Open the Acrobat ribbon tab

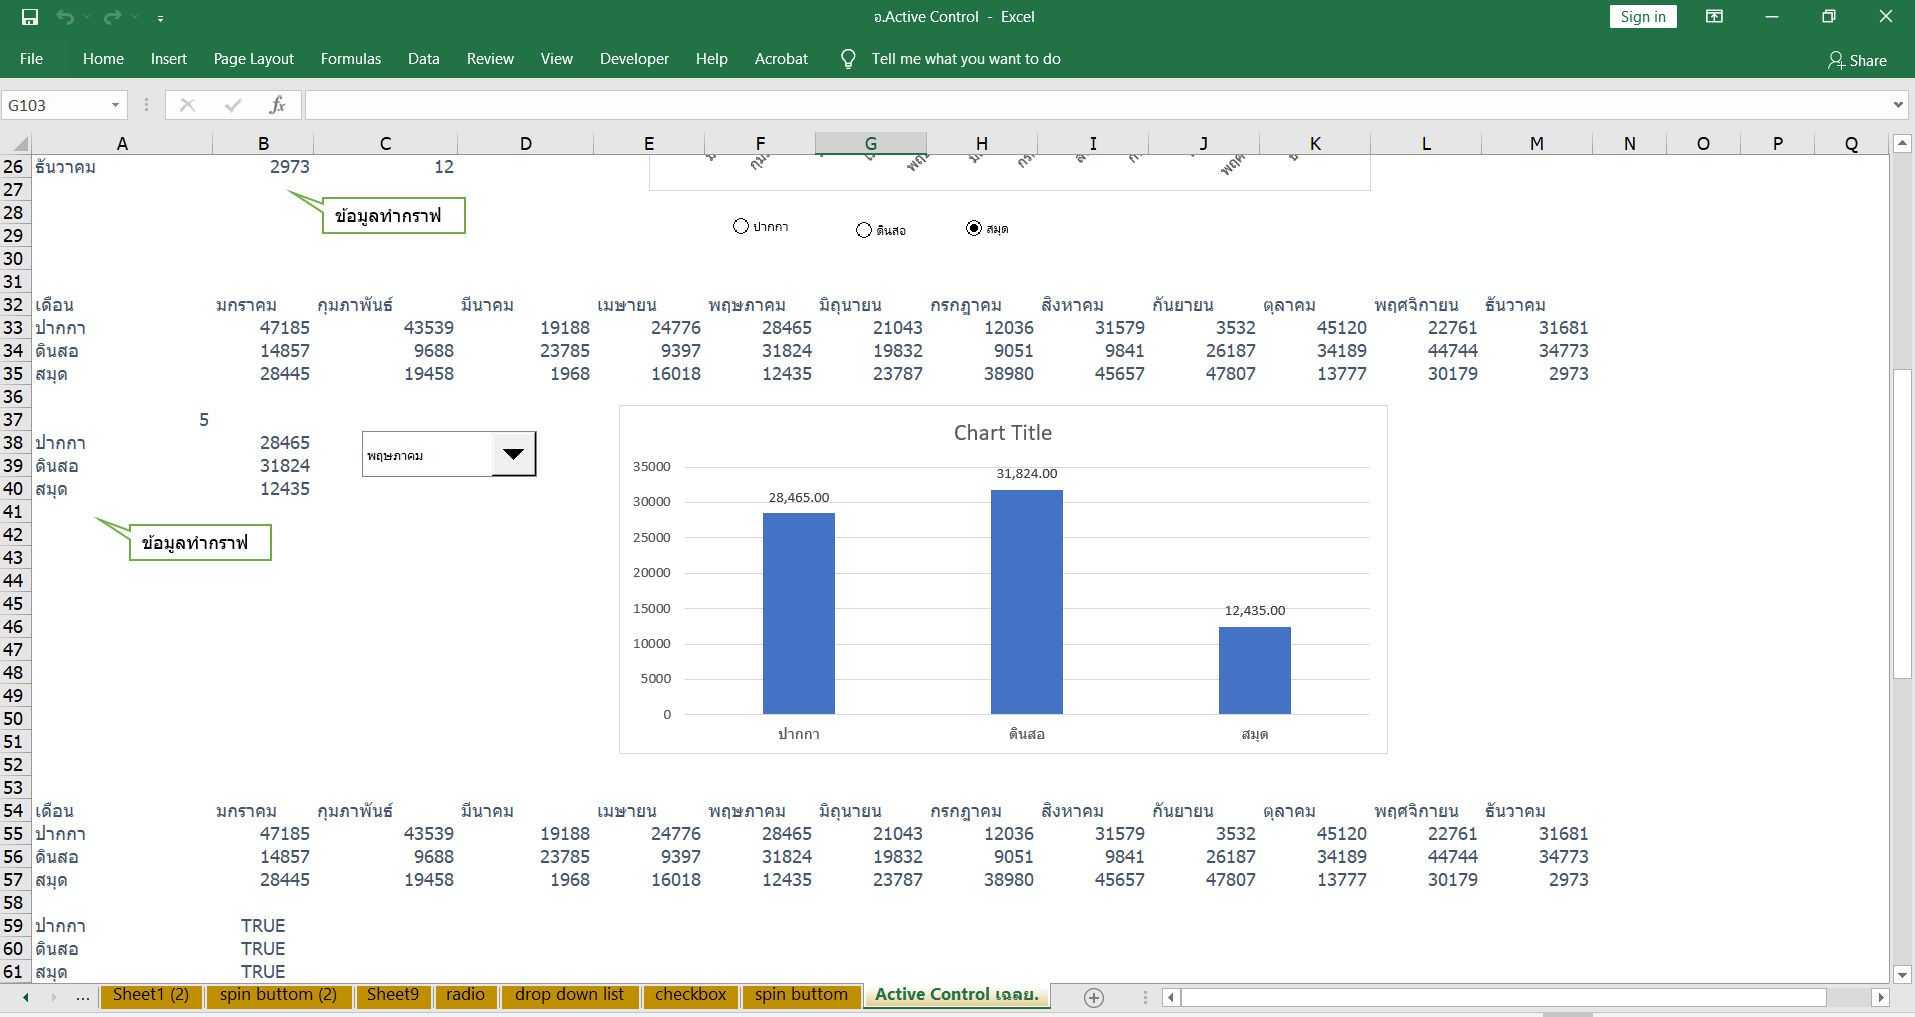pyautogui.click(x=781, y=59)
